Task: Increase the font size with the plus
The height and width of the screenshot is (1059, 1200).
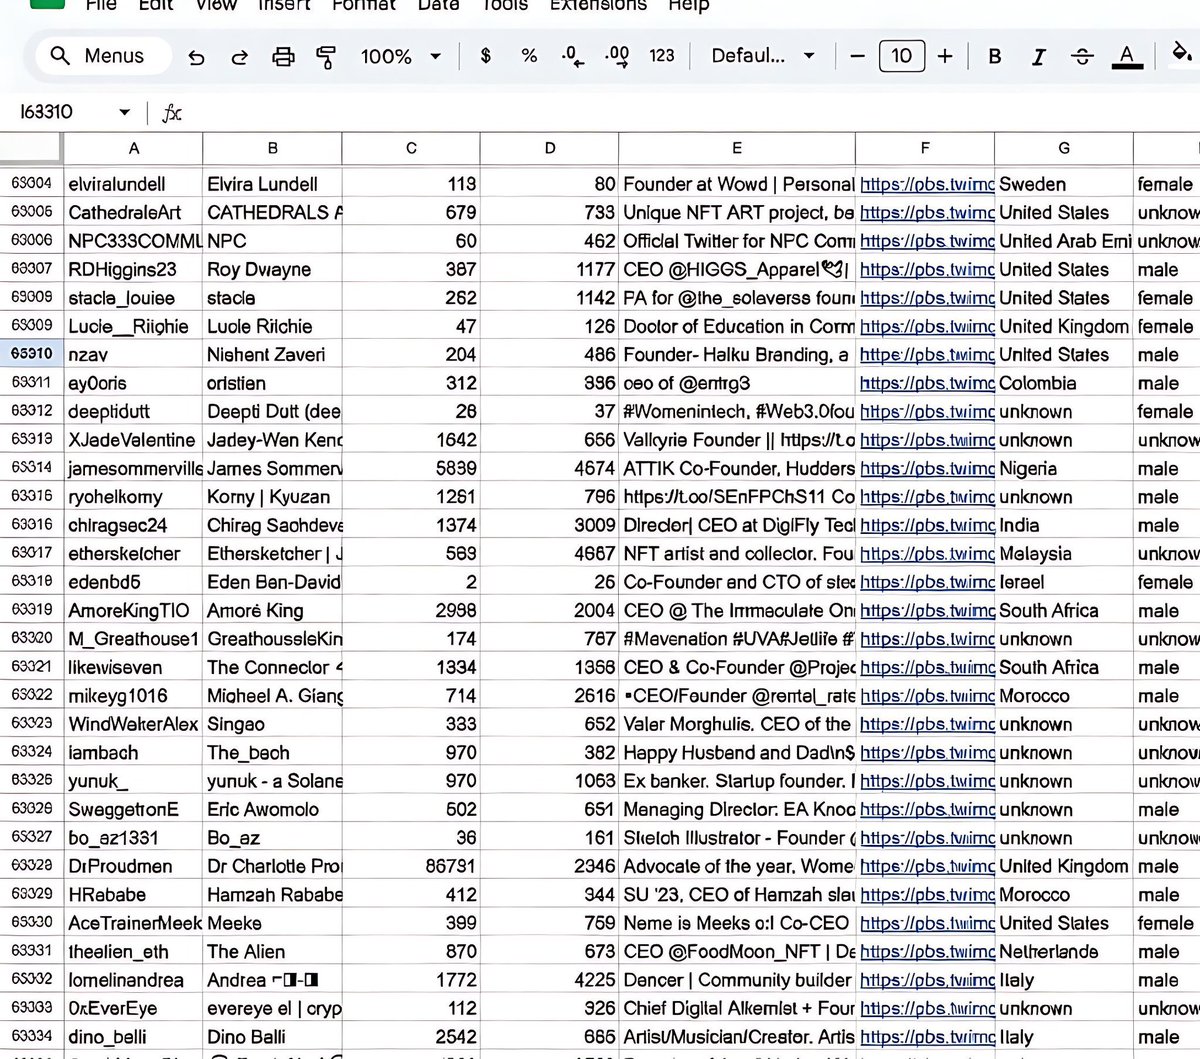Action: pyautogui.click(x=945, y=56)
